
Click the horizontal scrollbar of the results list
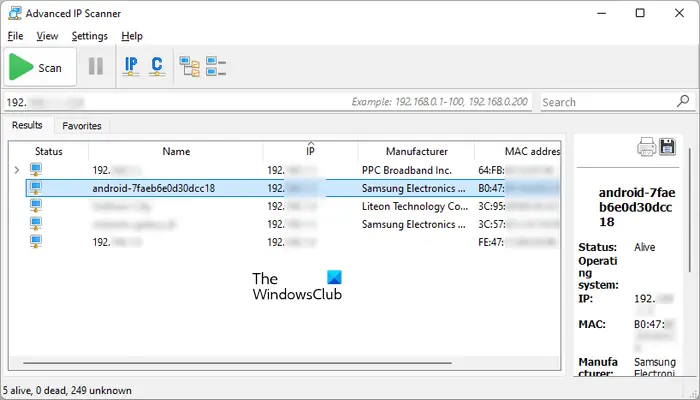238,363
